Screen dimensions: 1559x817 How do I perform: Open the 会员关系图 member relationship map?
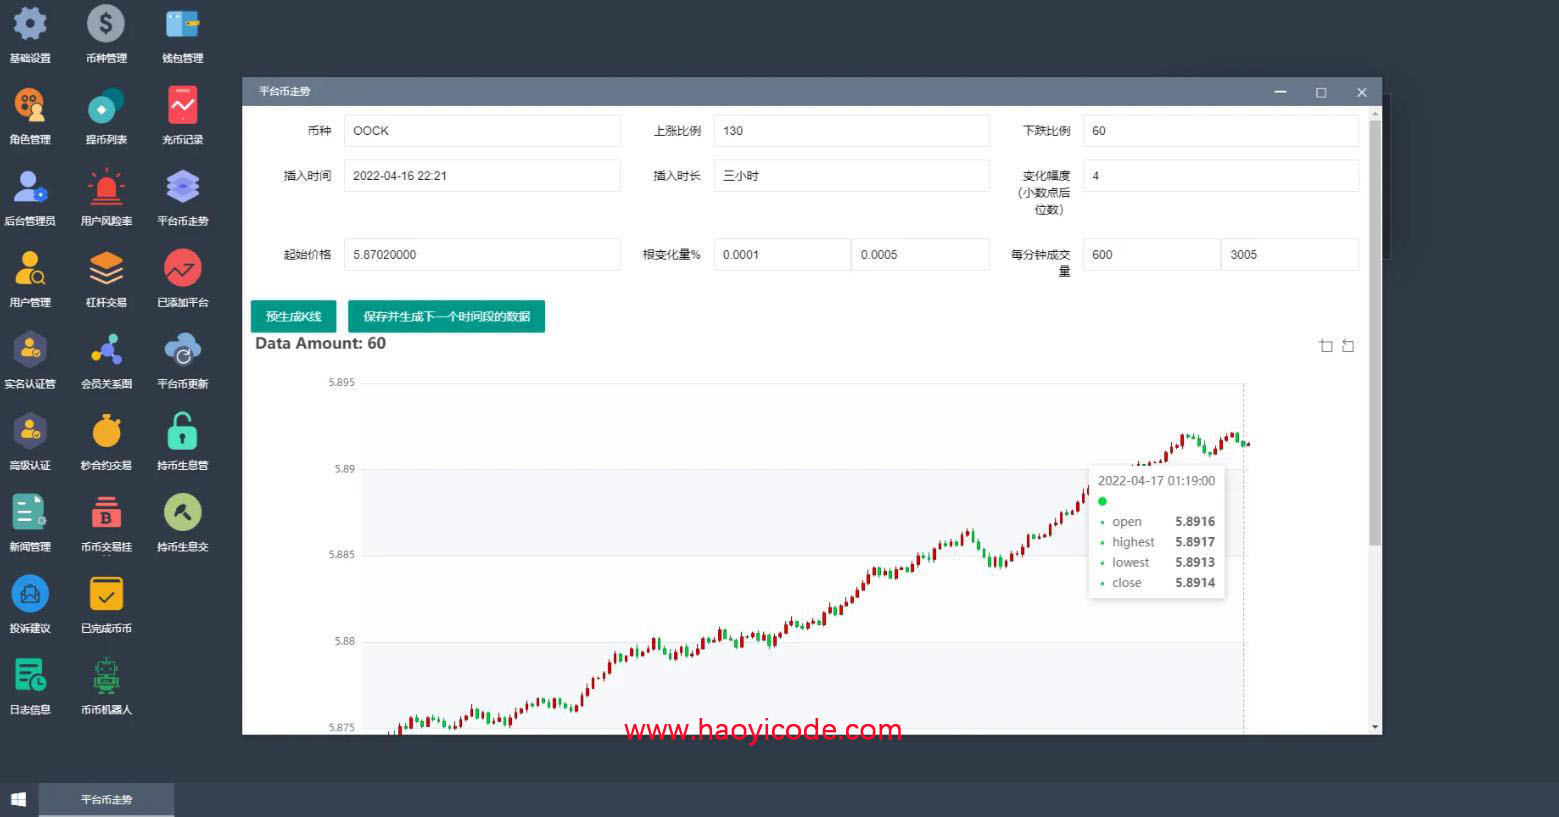pos(105,356)
